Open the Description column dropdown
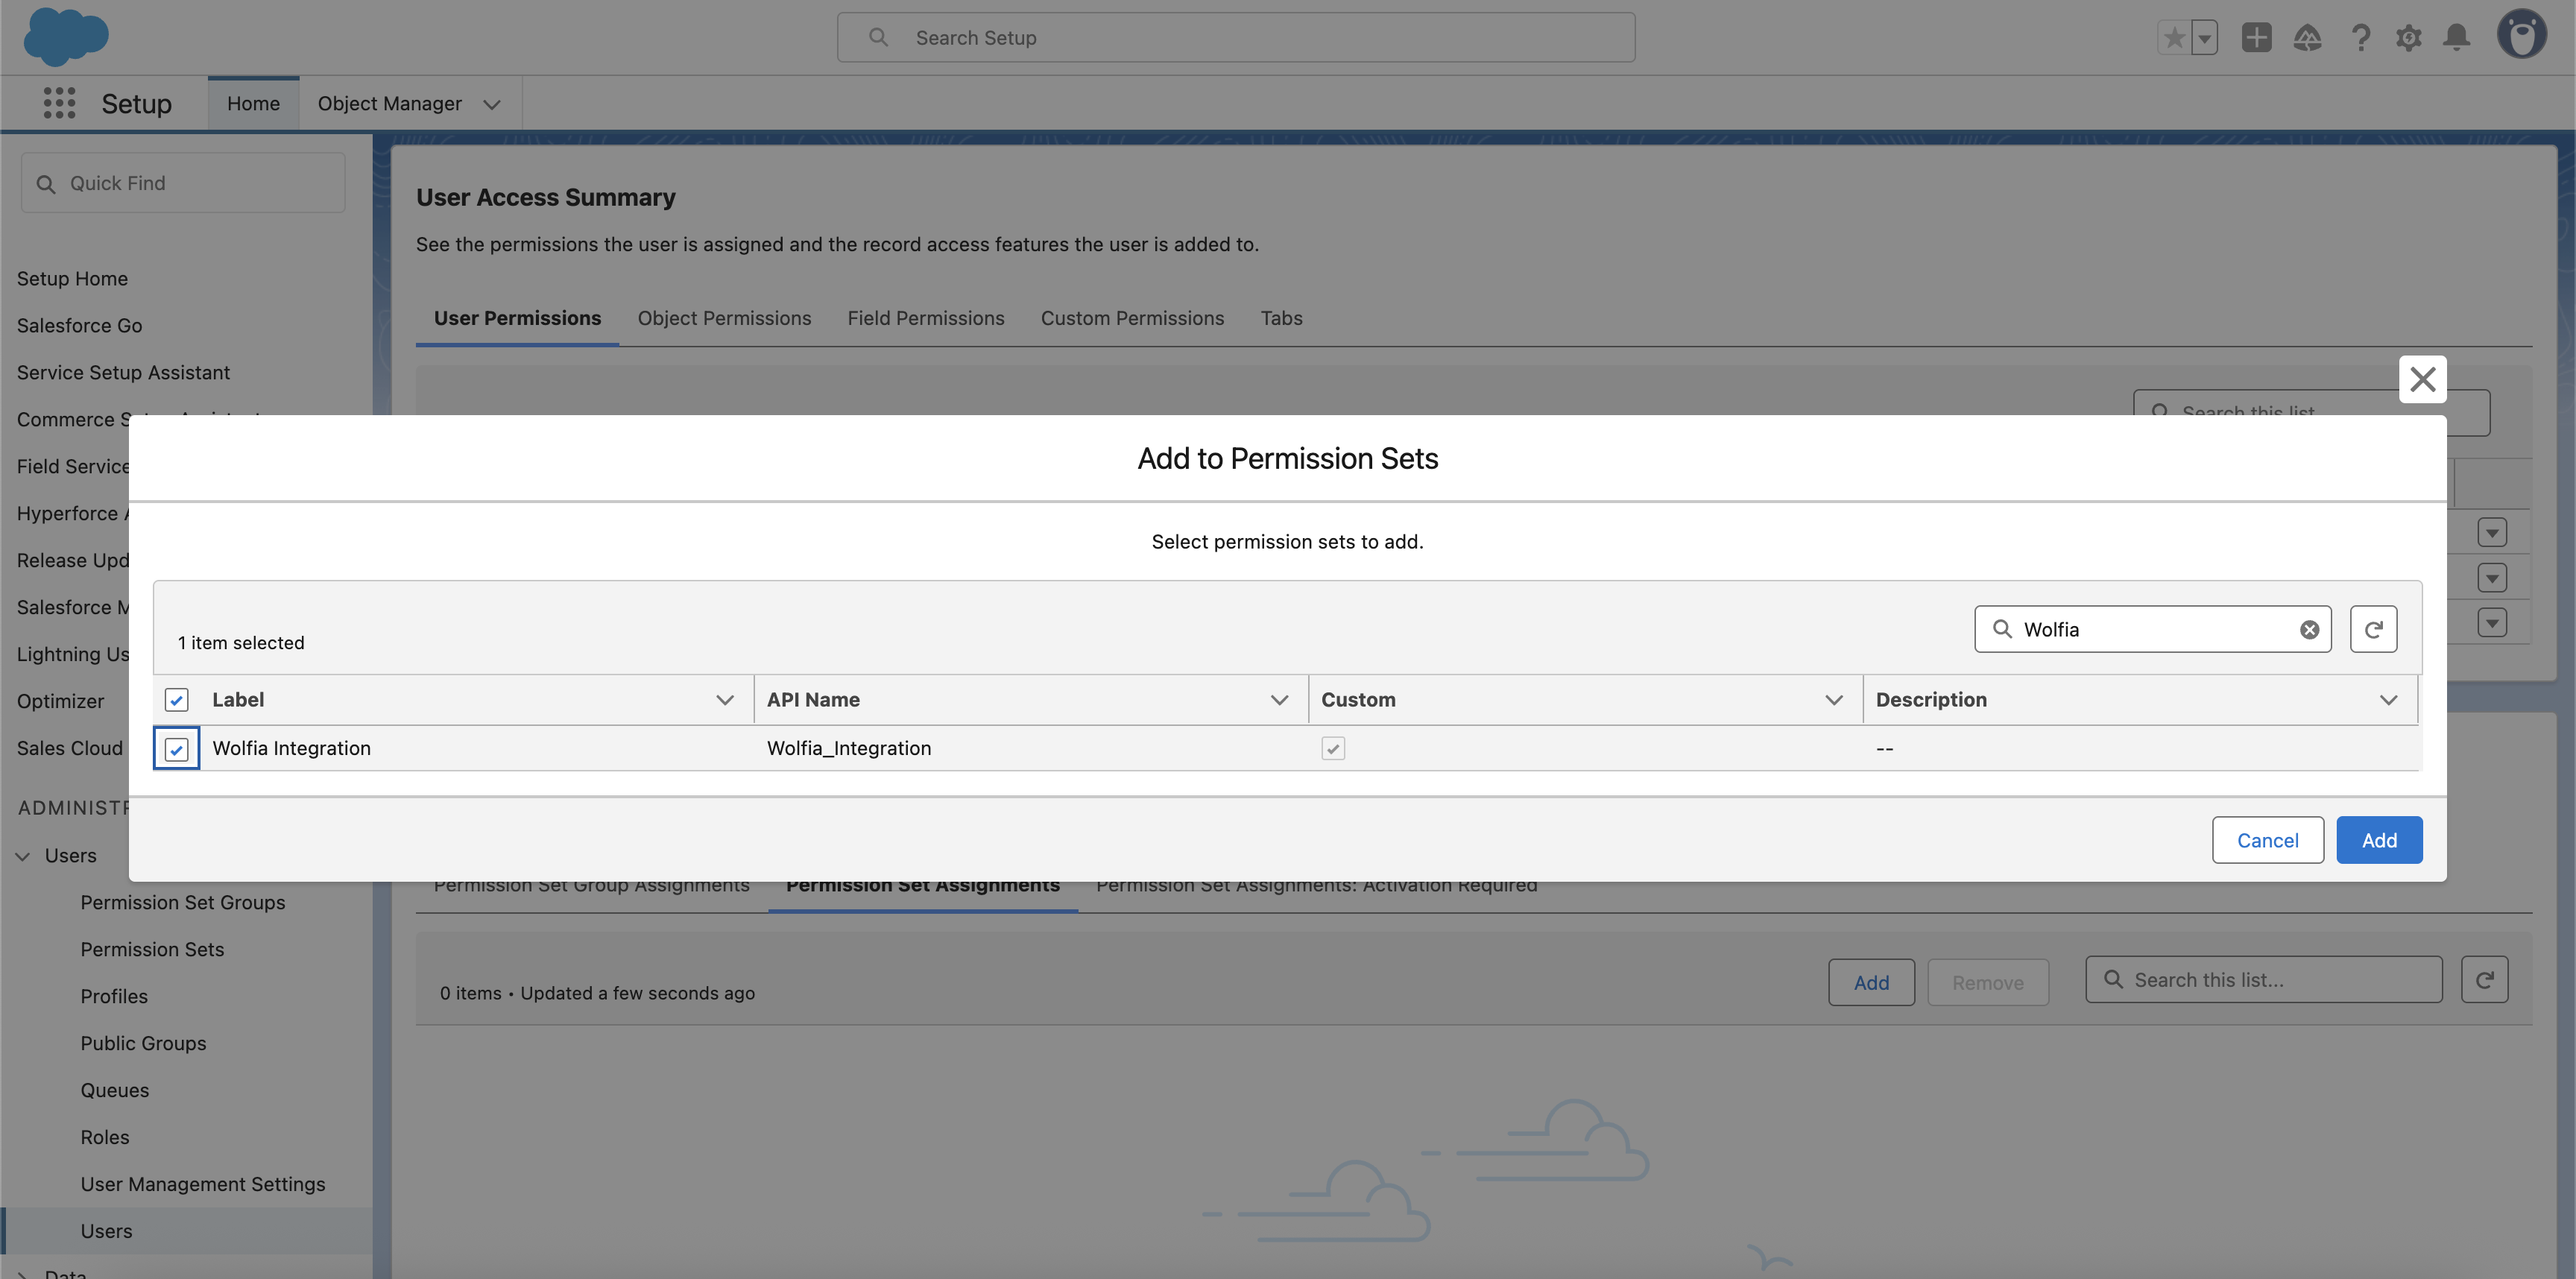 coord(2389,699)
